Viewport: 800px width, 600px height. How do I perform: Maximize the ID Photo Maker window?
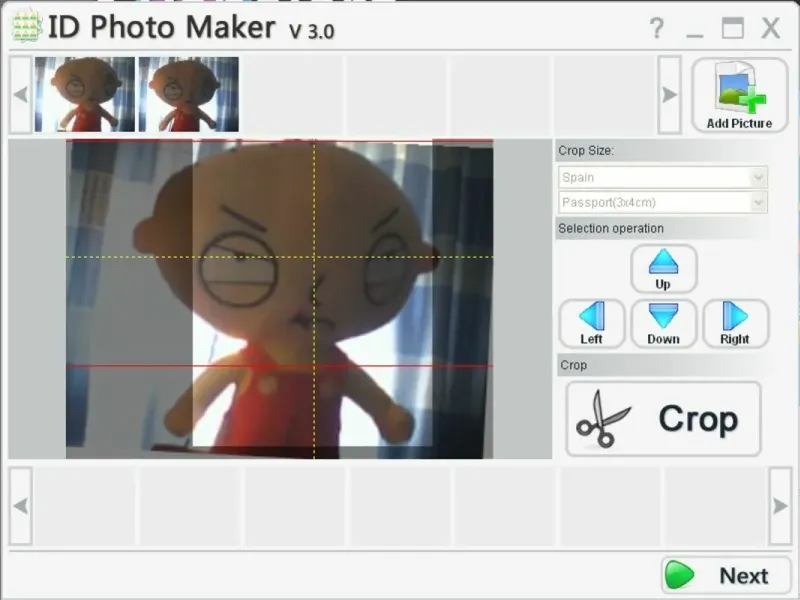click(733, 28)
